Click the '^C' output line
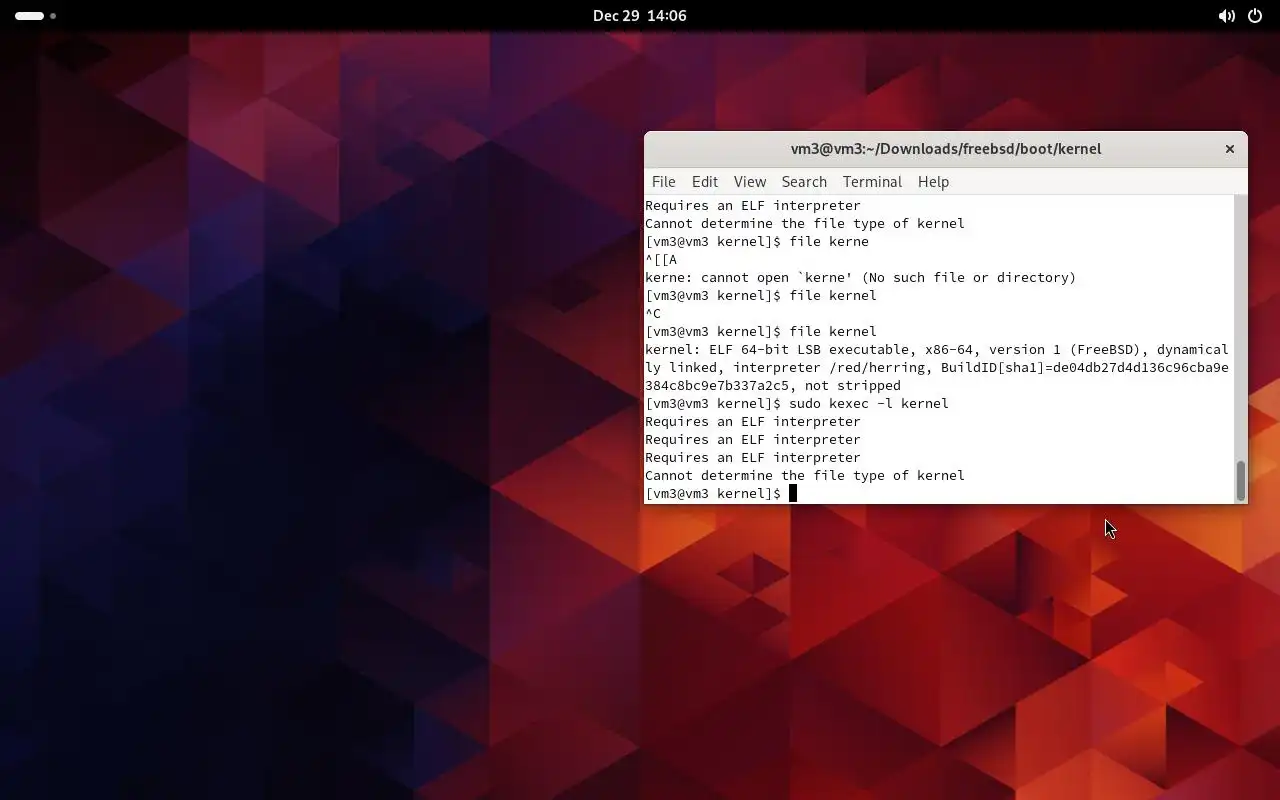Viewport: 1280px width, 800px height. point(653,313)
